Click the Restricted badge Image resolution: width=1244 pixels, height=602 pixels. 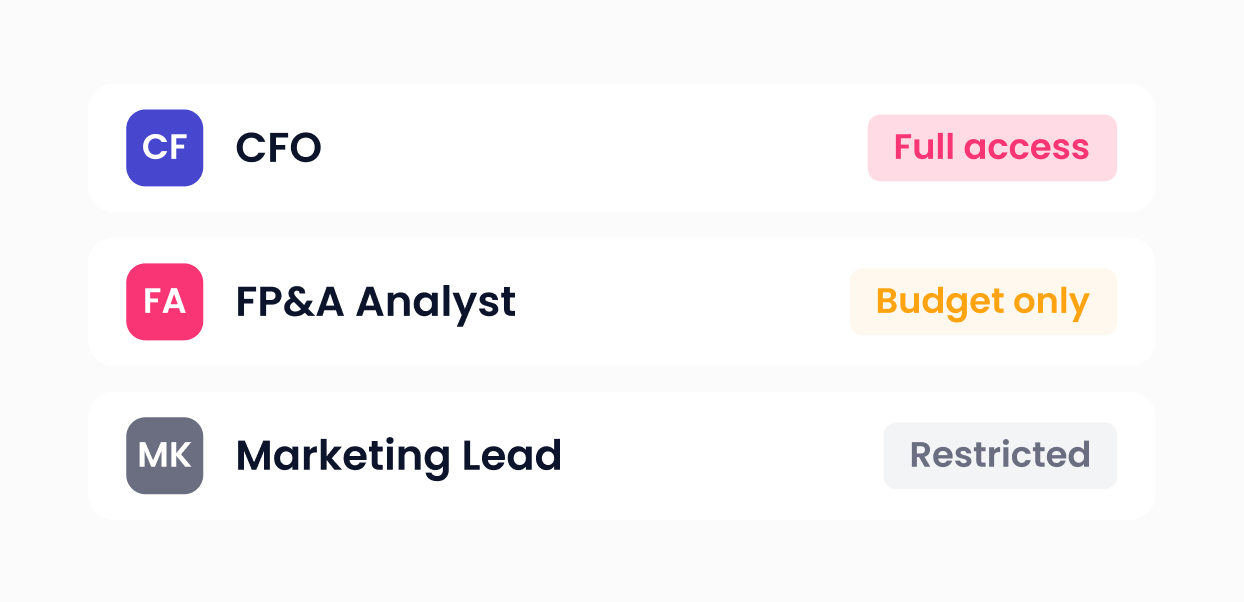(999, 456)
